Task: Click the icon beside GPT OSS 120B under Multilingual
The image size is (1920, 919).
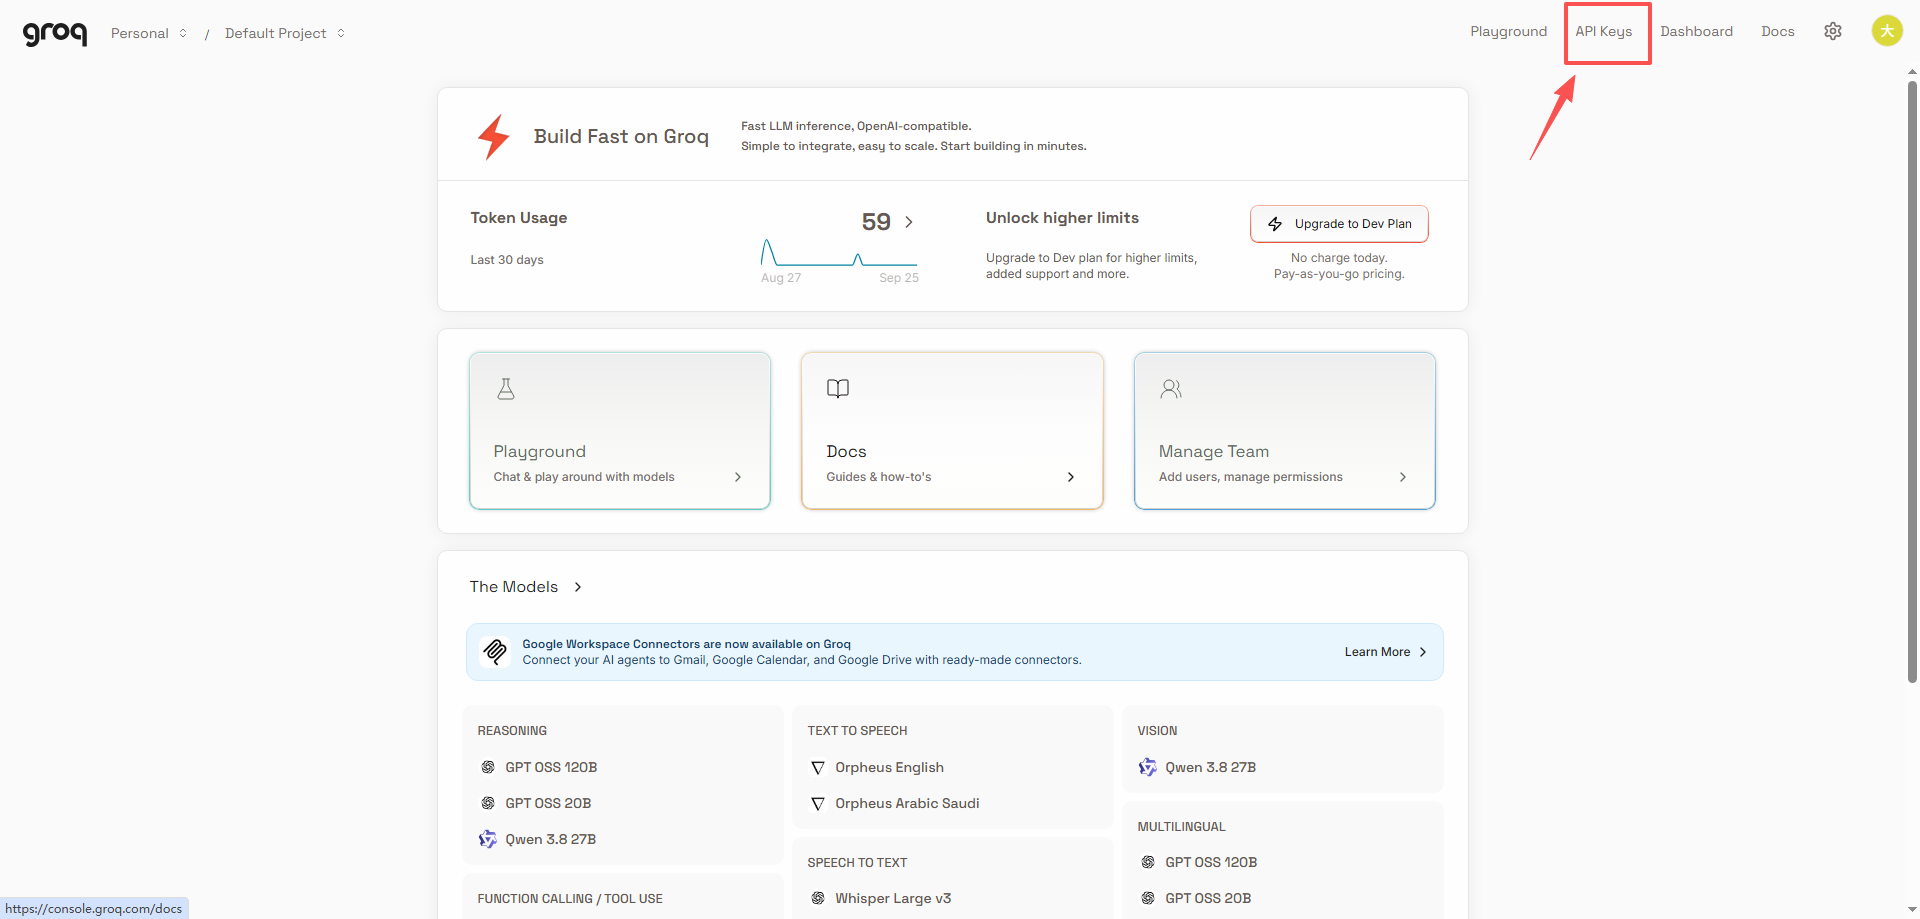Action: (x=1148, y=862)
